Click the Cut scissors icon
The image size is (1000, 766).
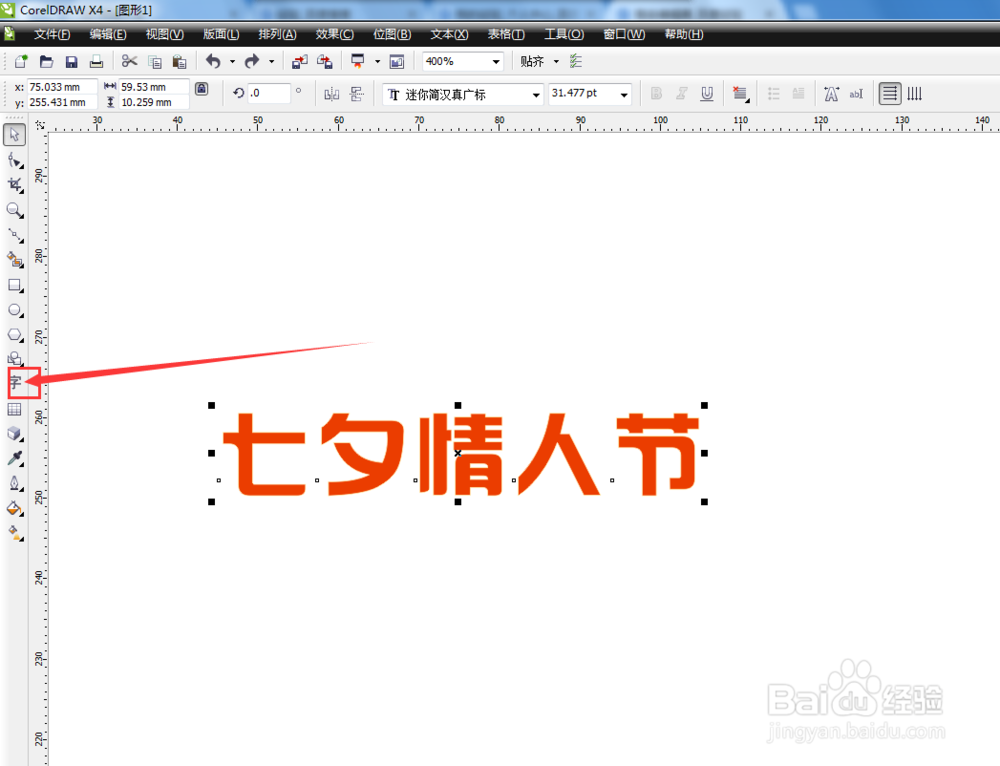[x=129, y=61]
